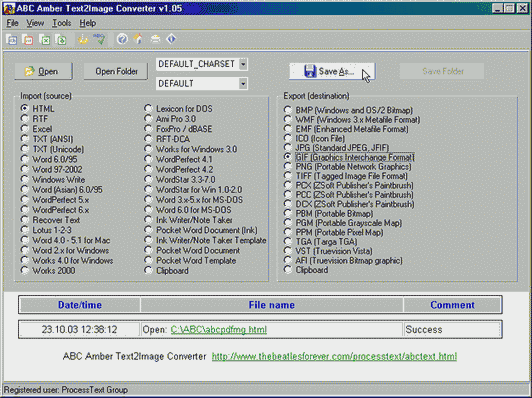
Task: Select Recover Text import option
Action: [x=50, y=220]
